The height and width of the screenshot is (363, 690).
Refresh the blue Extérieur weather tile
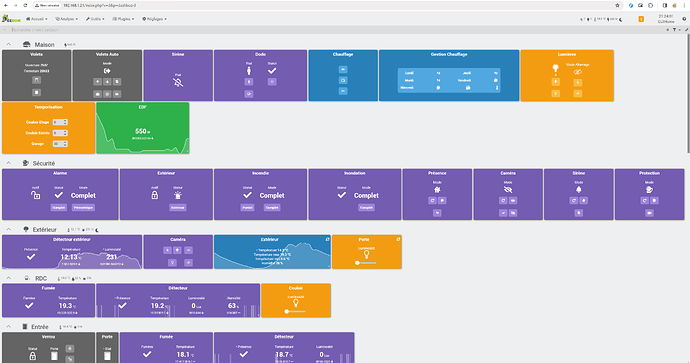(327, 239)
